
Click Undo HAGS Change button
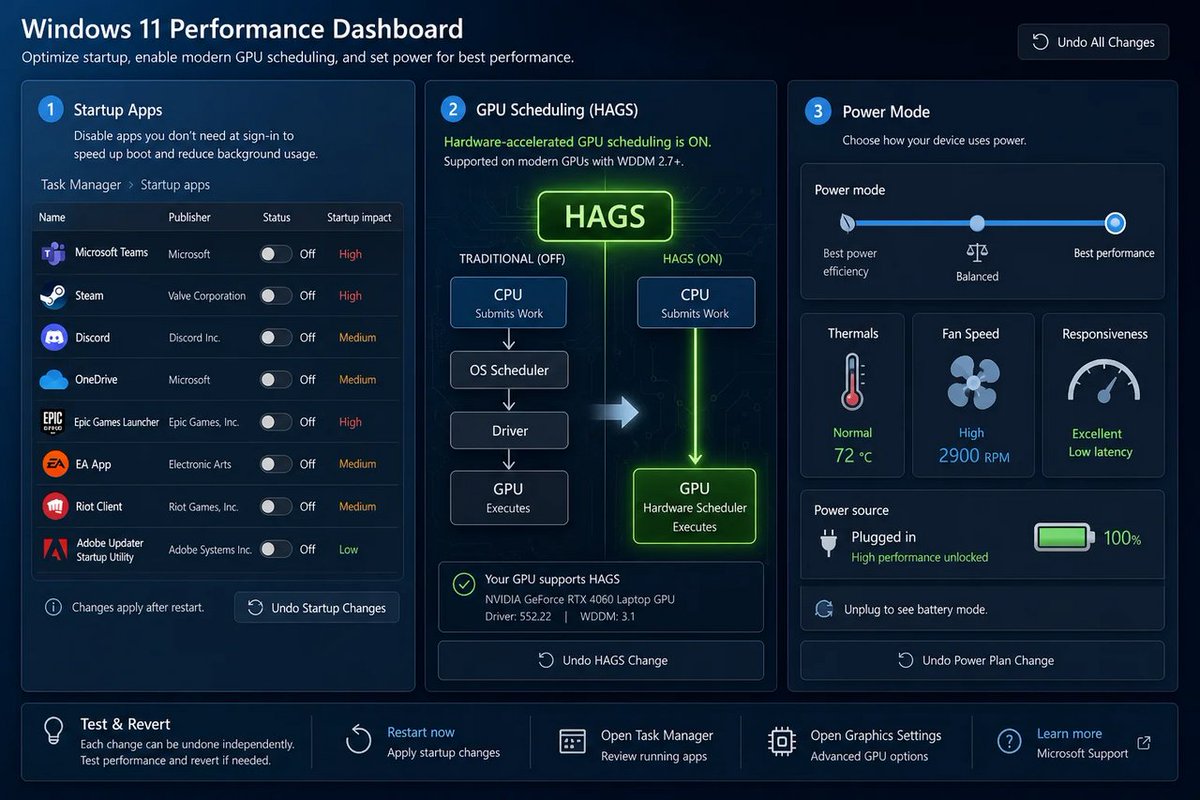click(x=601, y=660)
